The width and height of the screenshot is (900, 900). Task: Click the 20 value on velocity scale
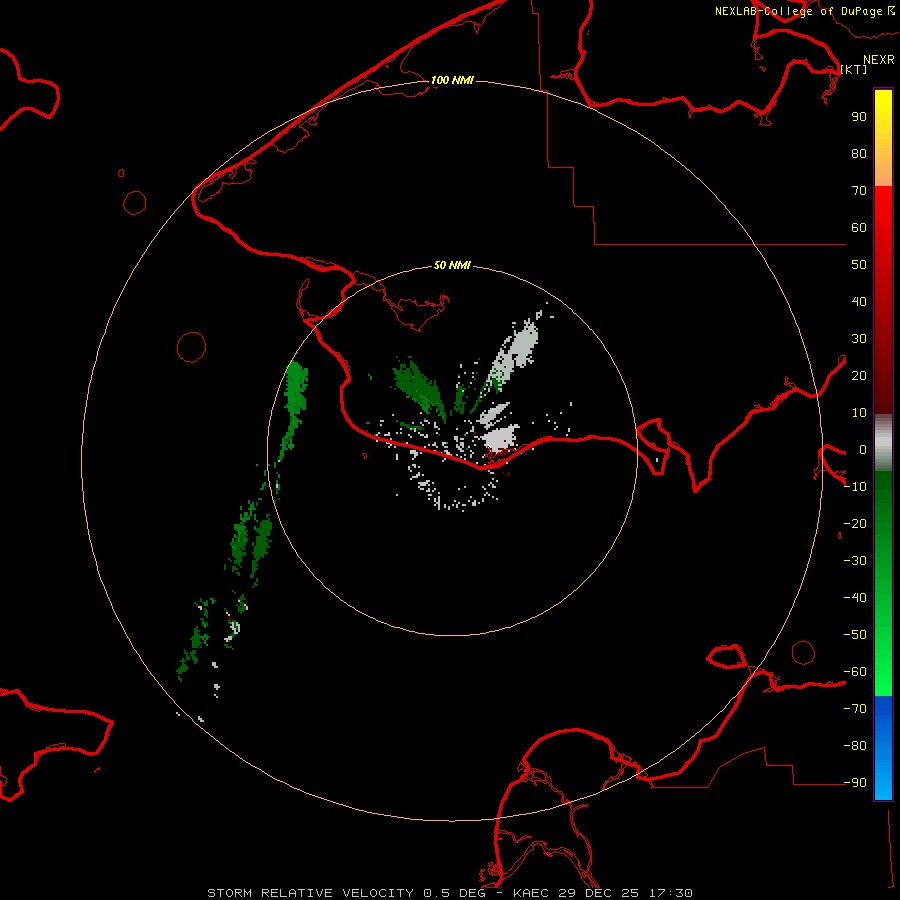859,376
